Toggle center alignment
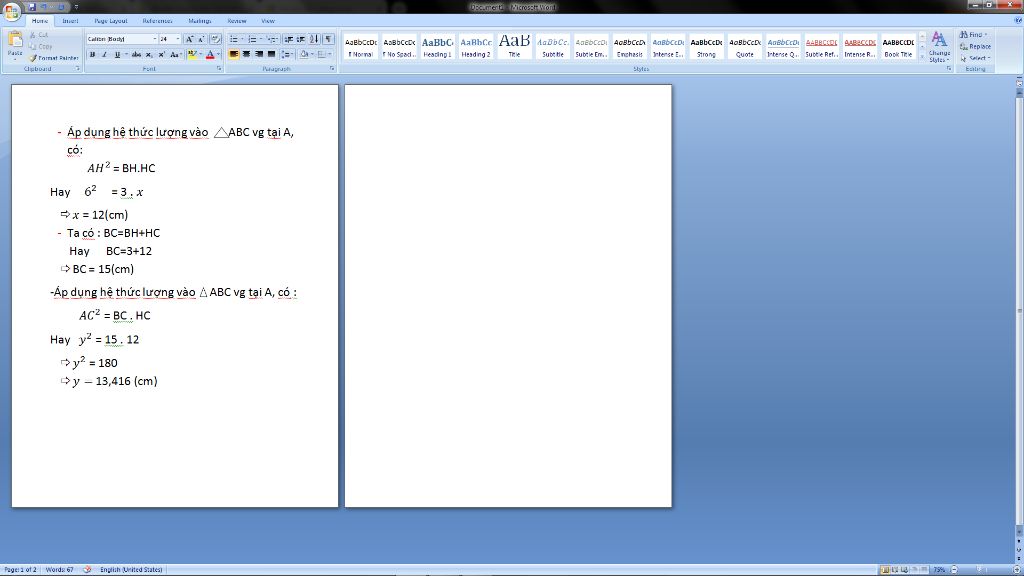The image size is (1024, 576). 246,55
